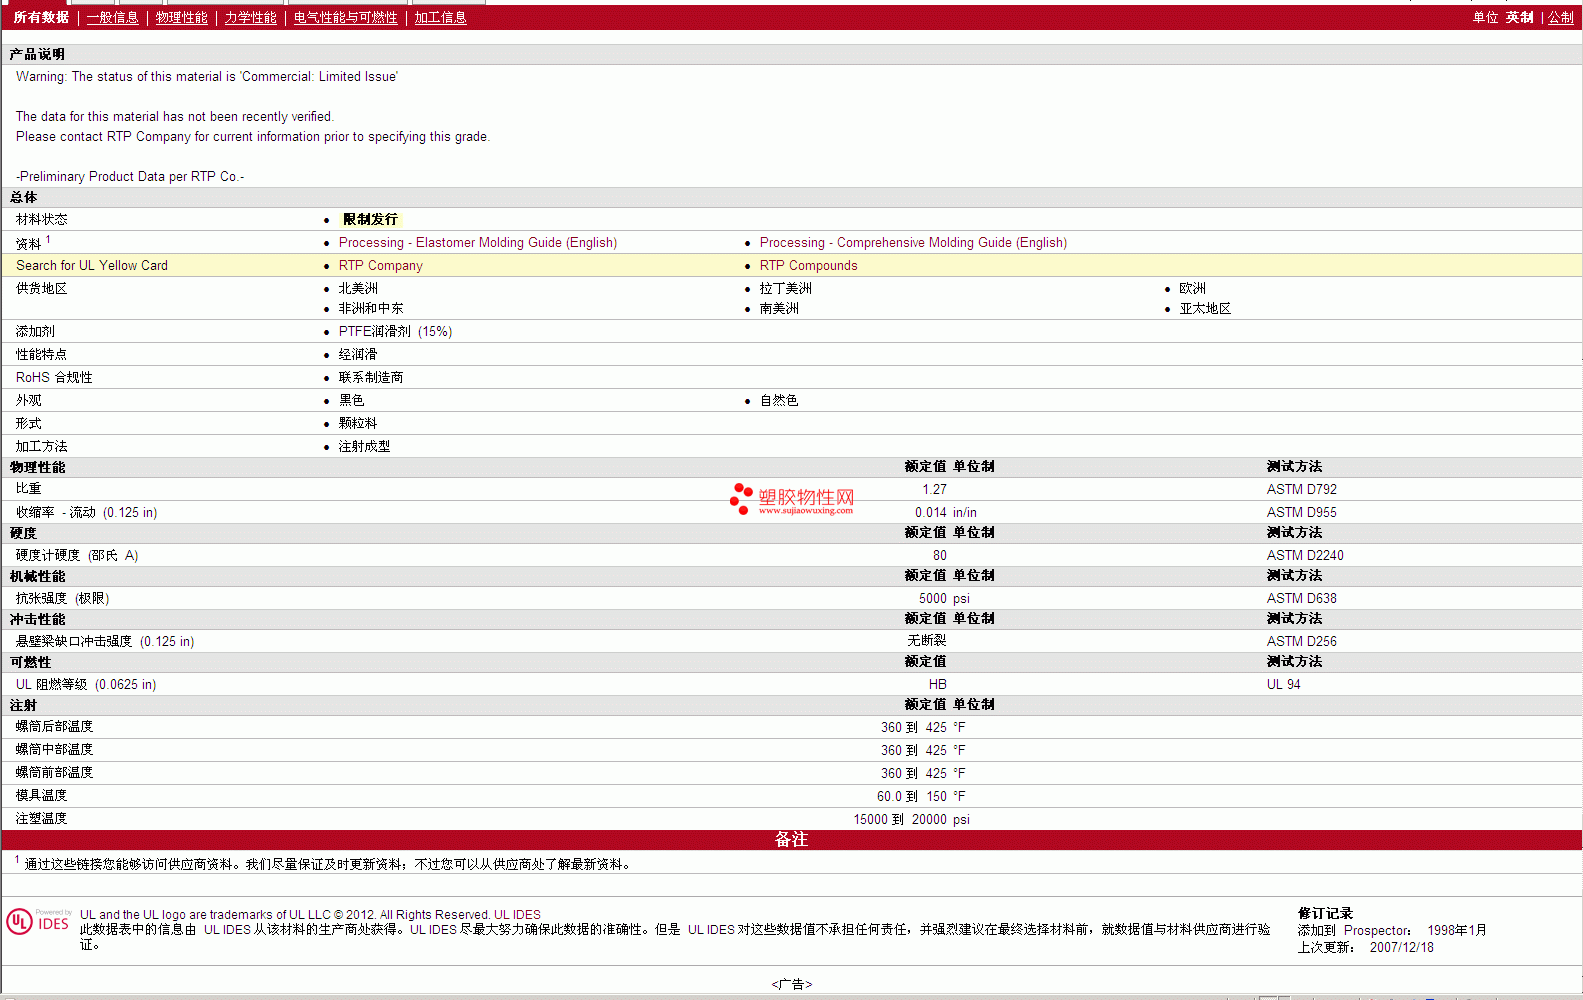Open the 加工信息 tab
The width and height of the screenshot is (1583, 1000).
(x=441, y=18)
